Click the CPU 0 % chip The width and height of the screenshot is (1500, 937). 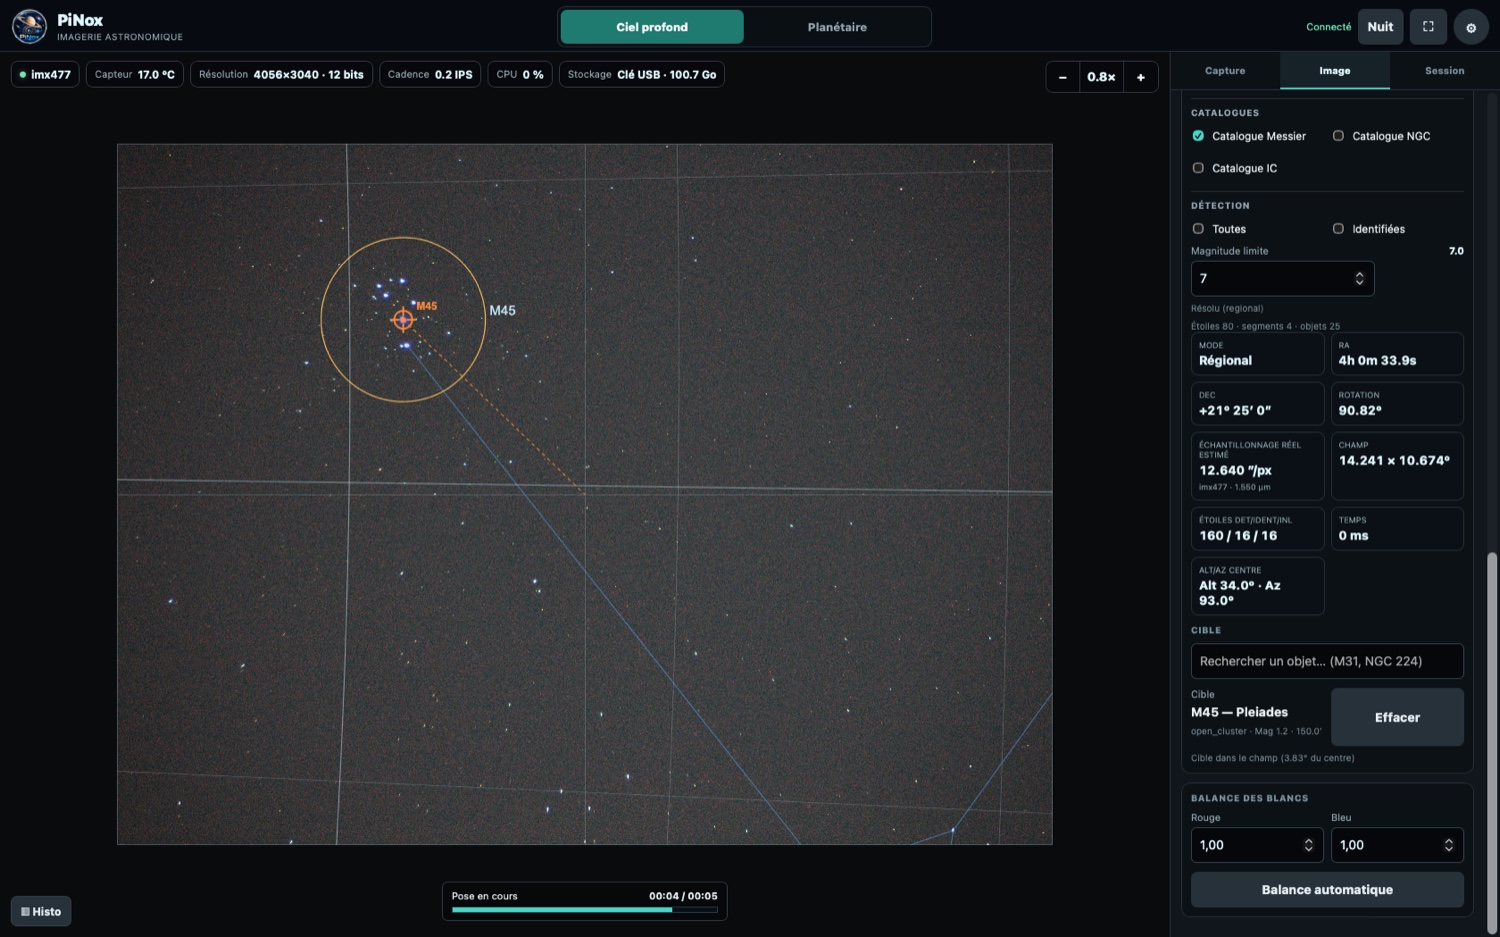point(520,74)
